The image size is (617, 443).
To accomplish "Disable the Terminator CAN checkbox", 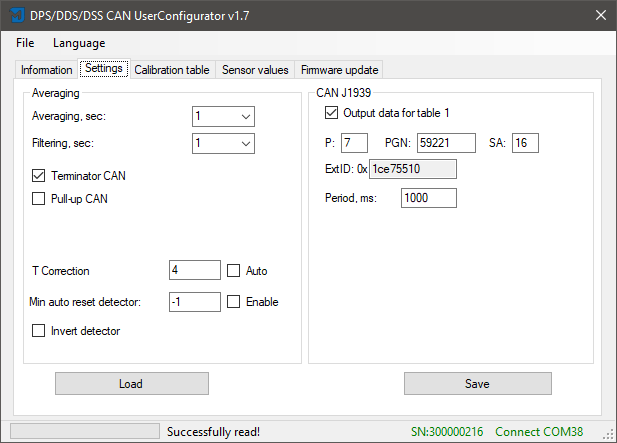I will tap(40, 176).
